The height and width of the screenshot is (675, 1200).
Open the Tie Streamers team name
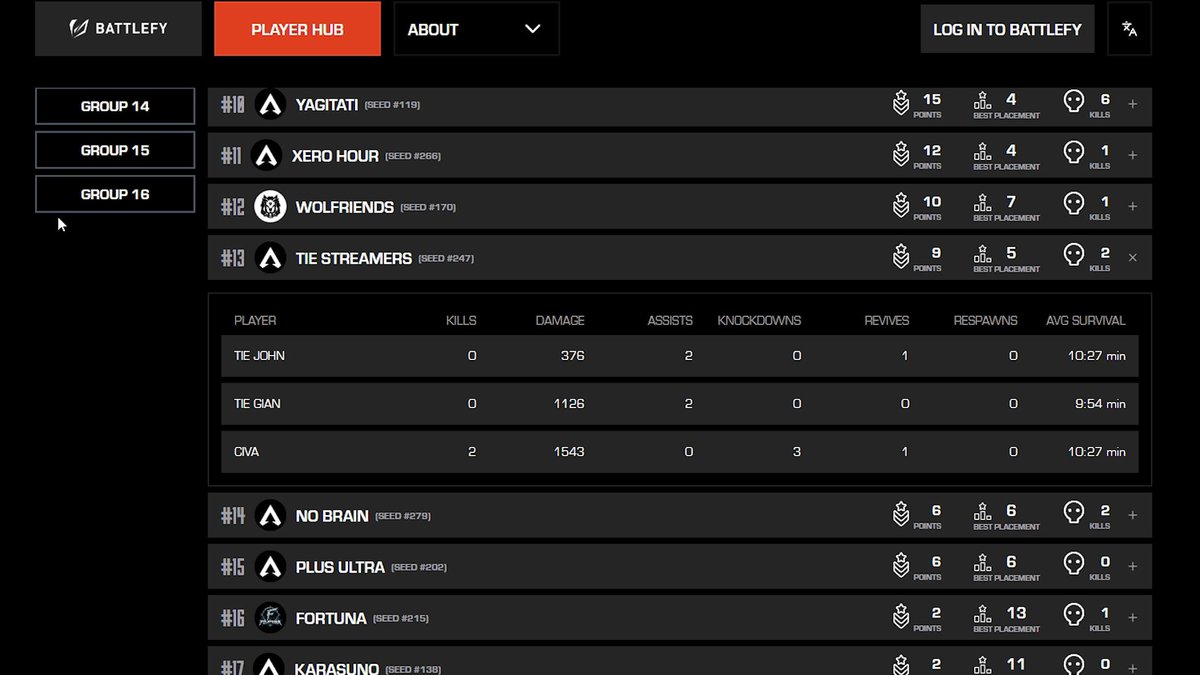[354, 258]
